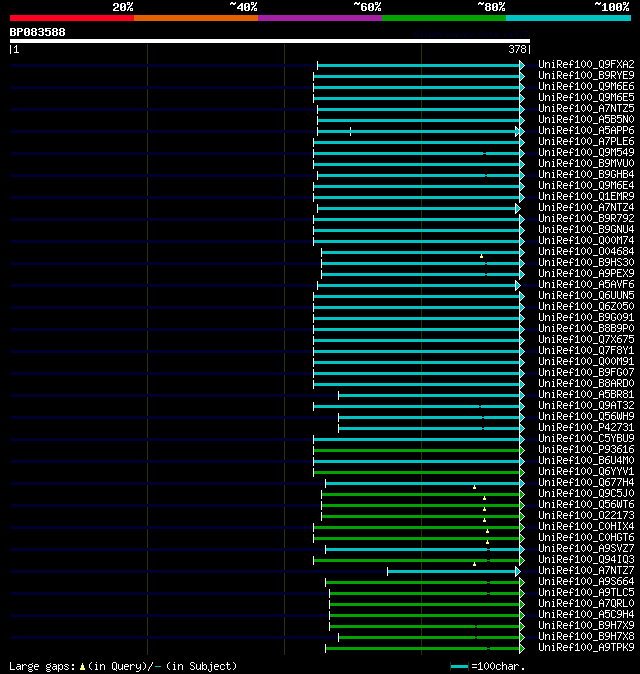Select the UniRef100_Q9AT32 label
Screen dimensions: 640x674
[x=586, y=406]
